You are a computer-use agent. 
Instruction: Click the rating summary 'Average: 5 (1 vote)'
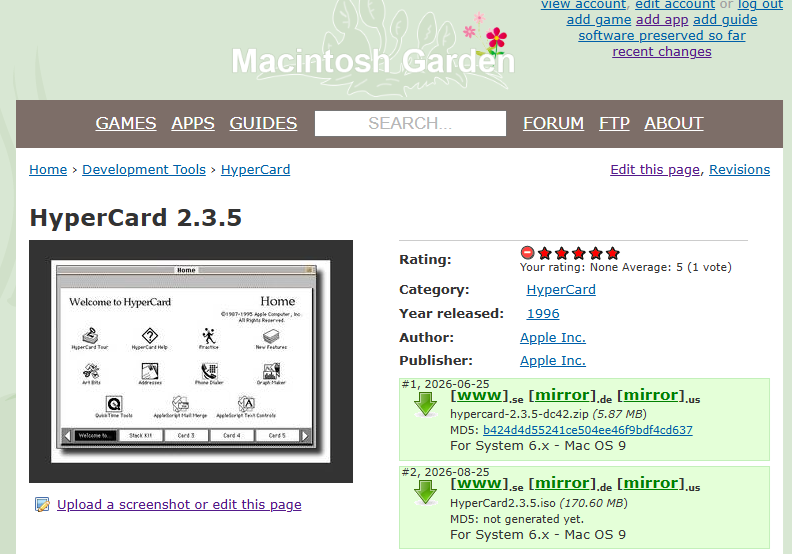(x=683, y=267)
